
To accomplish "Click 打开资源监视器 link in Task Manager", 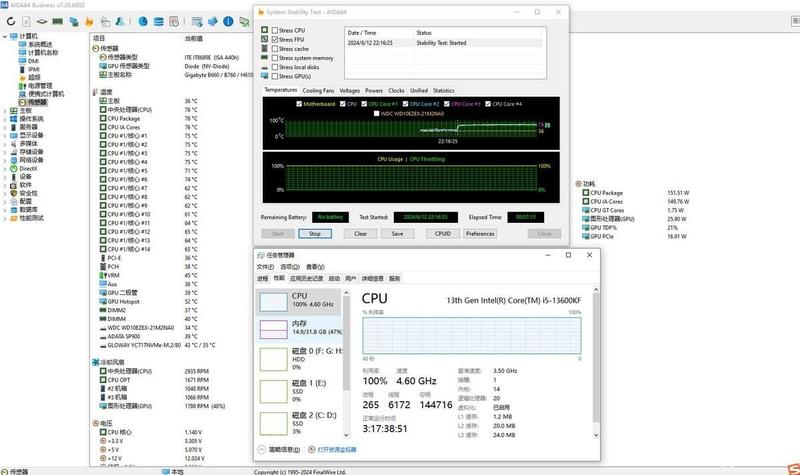I will click(337, 449).
